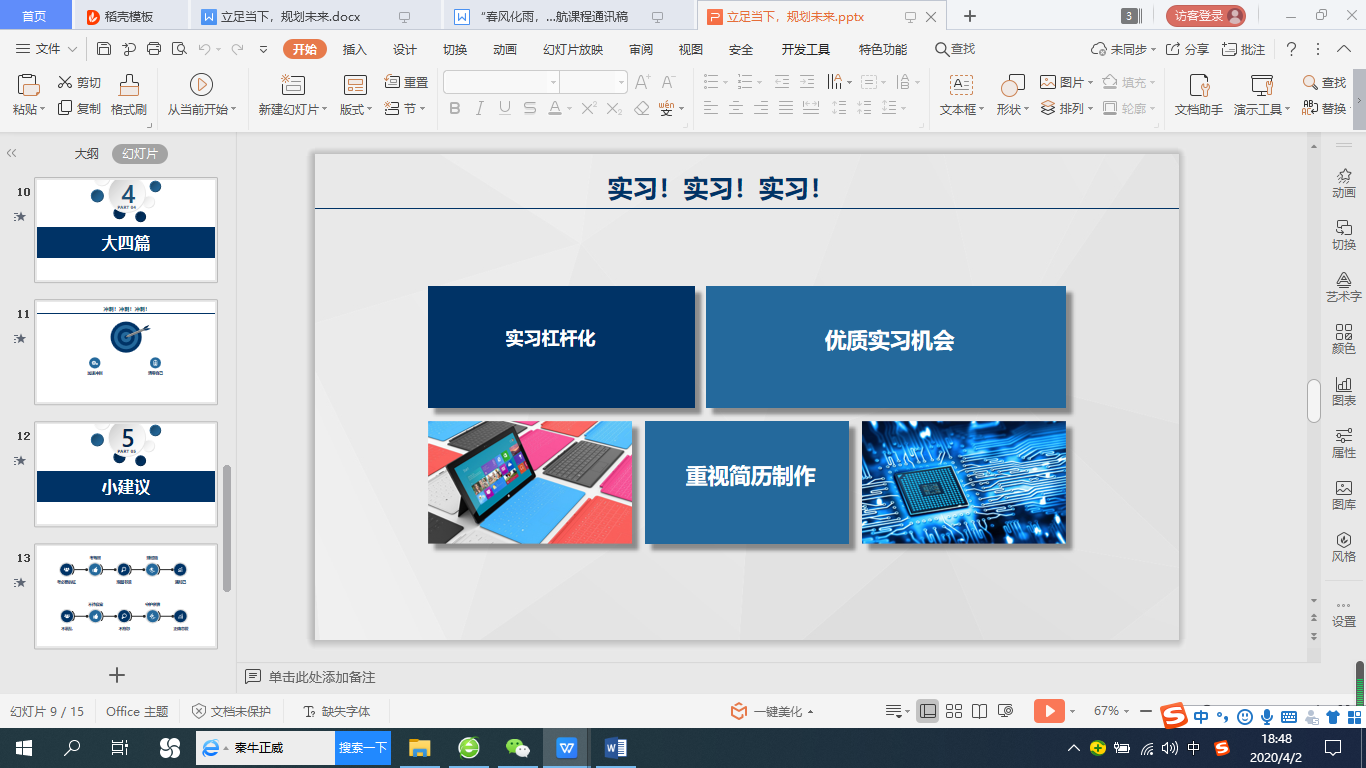Open Transition (切换) pane in right sidebar
This screenshot has width=1366, height=768.
[x=1344, y=234]
